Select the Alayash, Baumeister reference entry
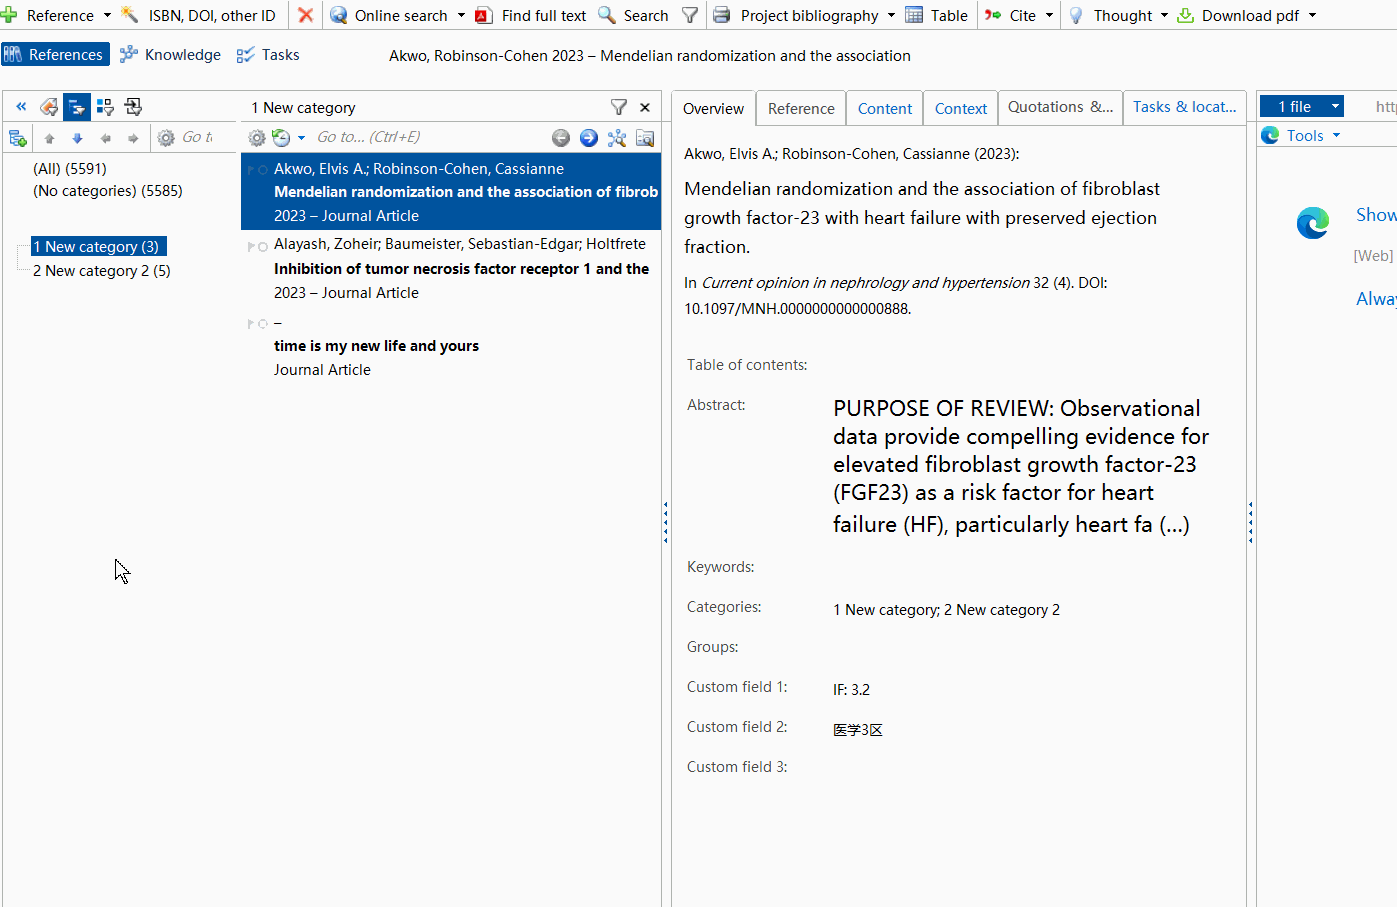Screen dimensions: 1397x907 (451, 268)
